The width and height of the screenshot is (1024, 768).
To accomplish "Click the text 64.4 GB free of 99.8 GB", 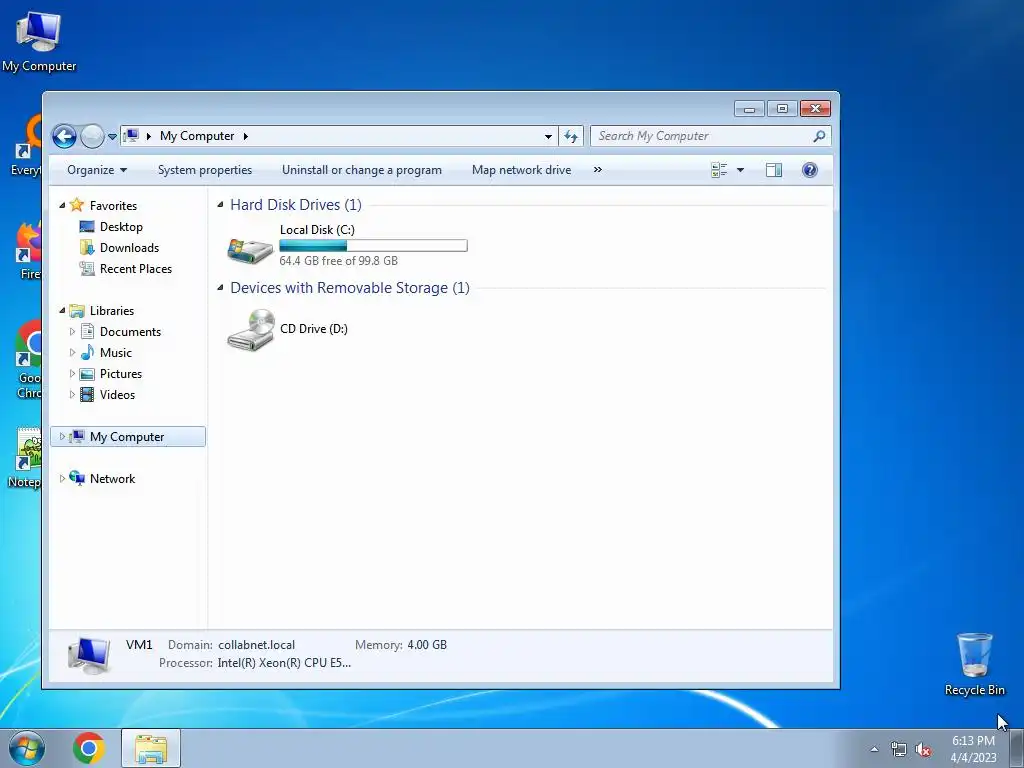I will point(338,261).
